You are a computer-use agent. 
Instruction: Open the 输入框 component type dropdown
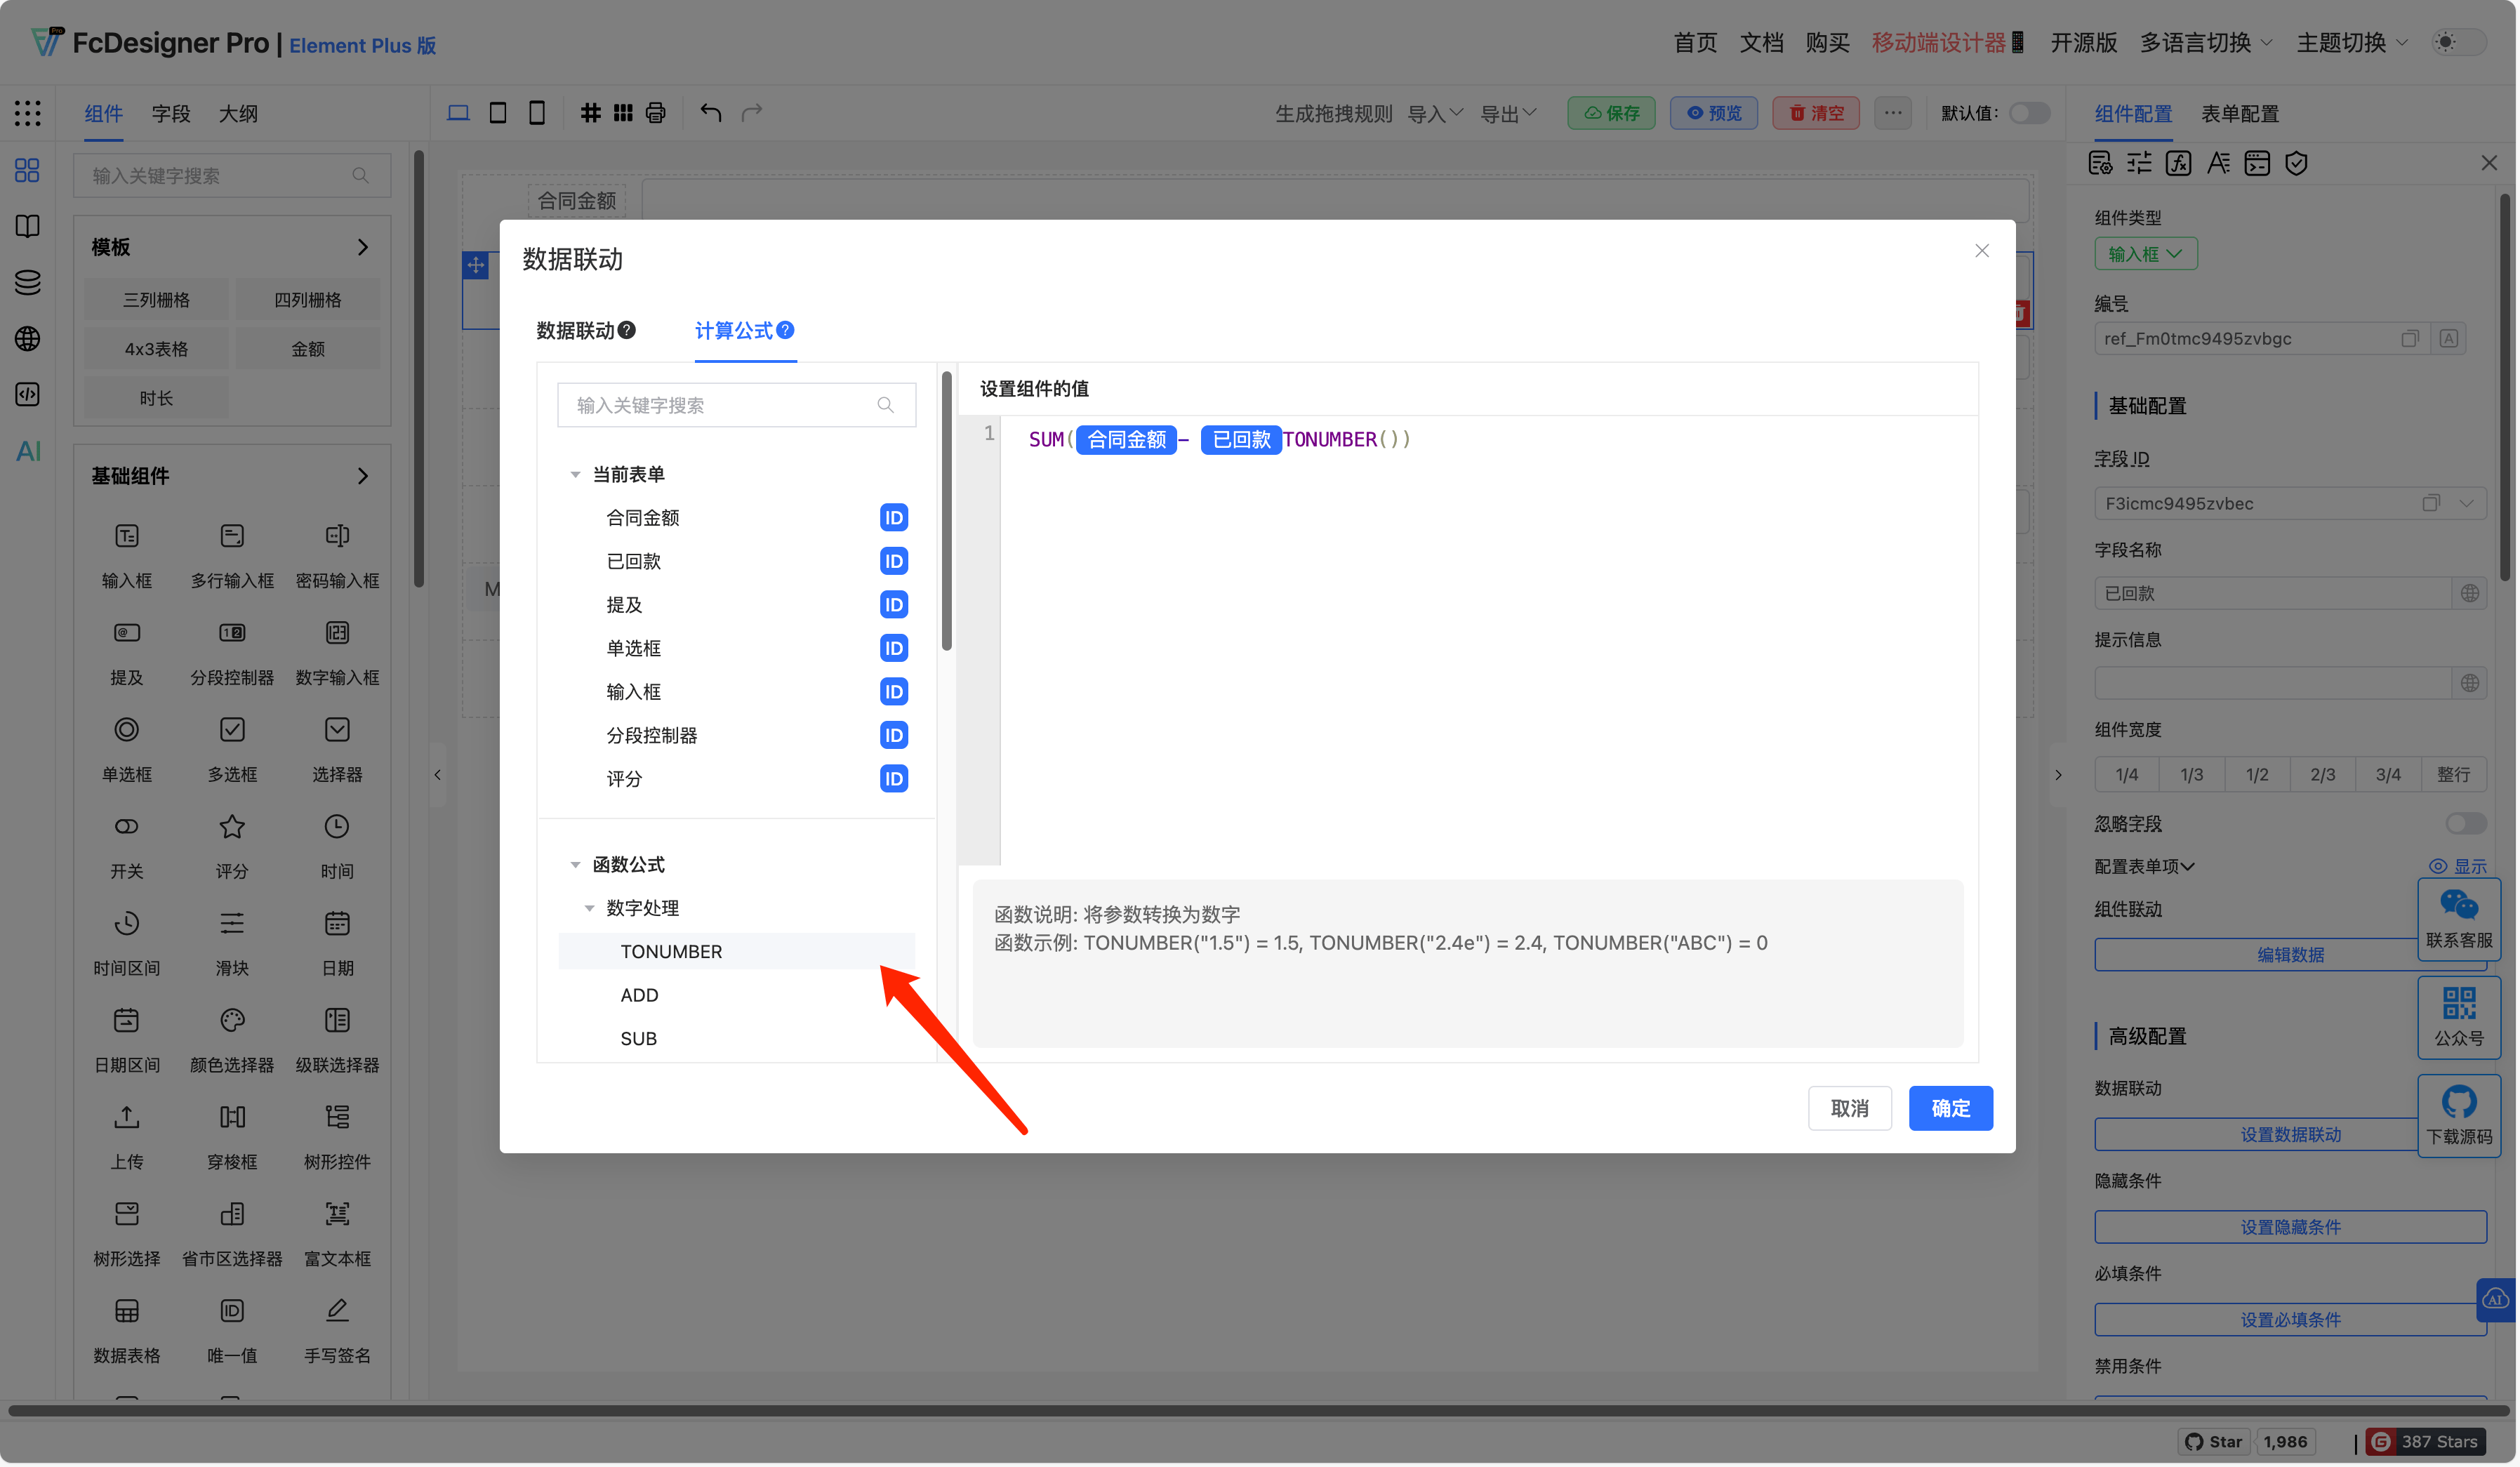click(2144, 254)
